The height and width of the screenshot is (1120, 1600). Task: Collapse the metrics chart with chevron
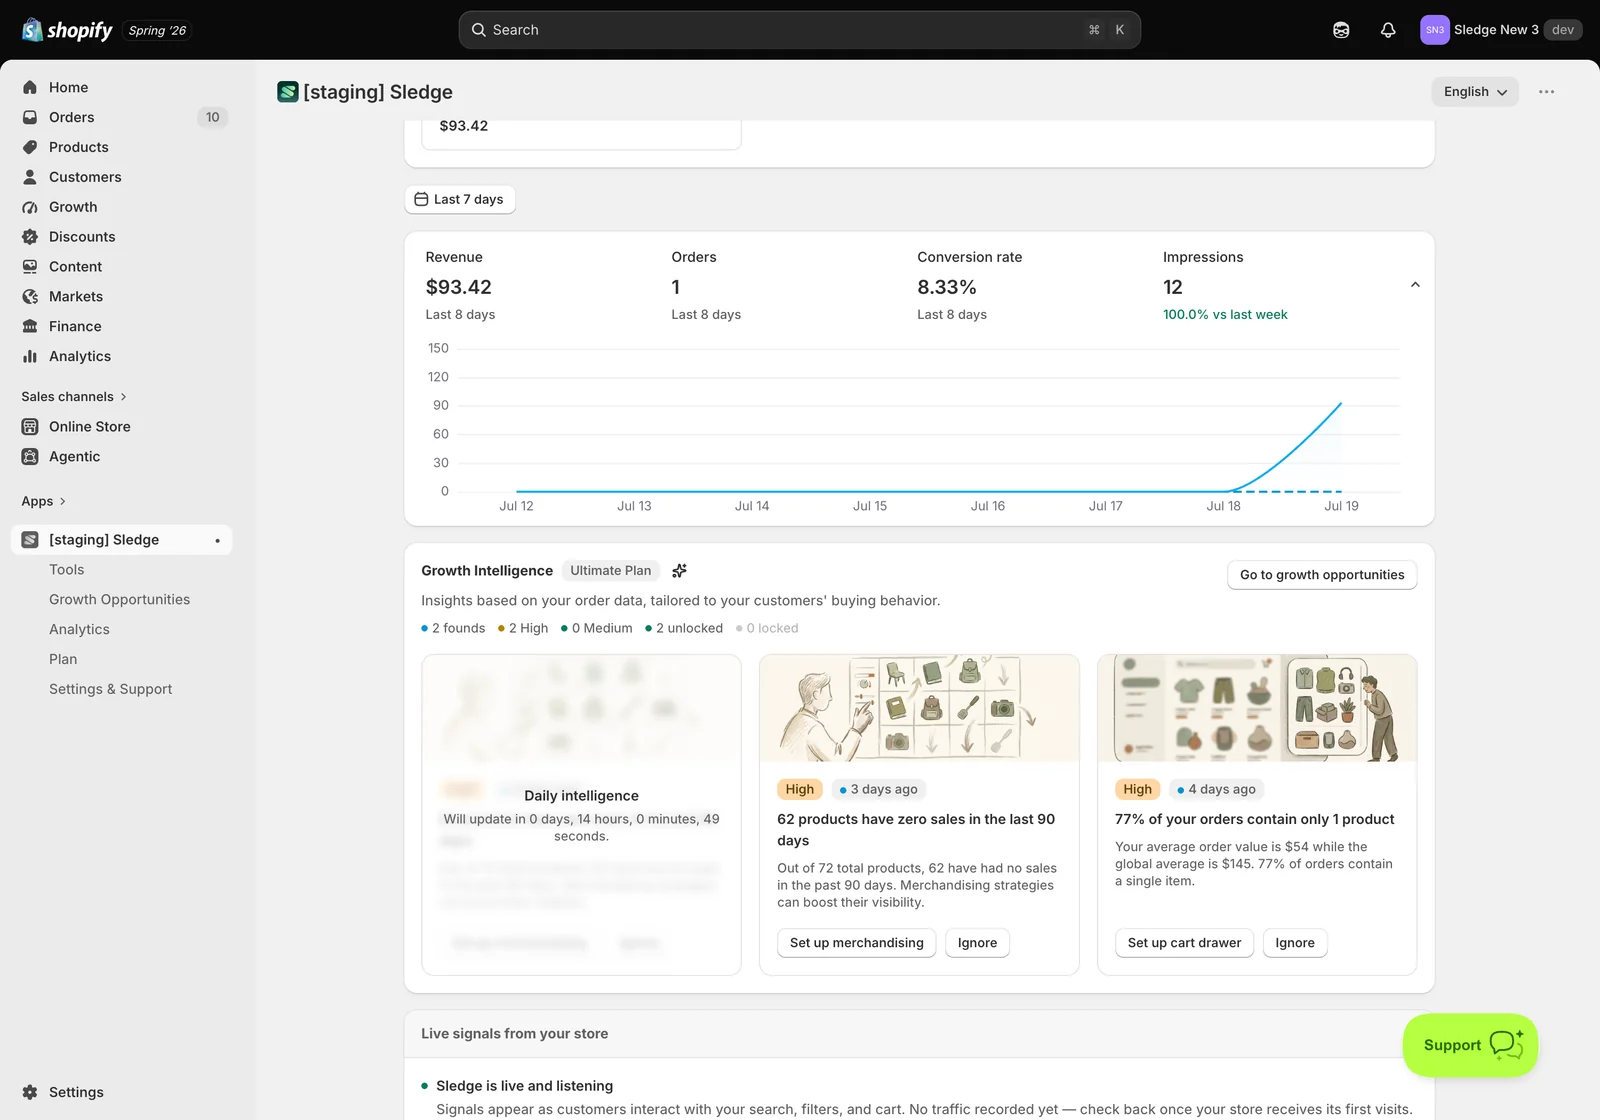point(1415,285)
